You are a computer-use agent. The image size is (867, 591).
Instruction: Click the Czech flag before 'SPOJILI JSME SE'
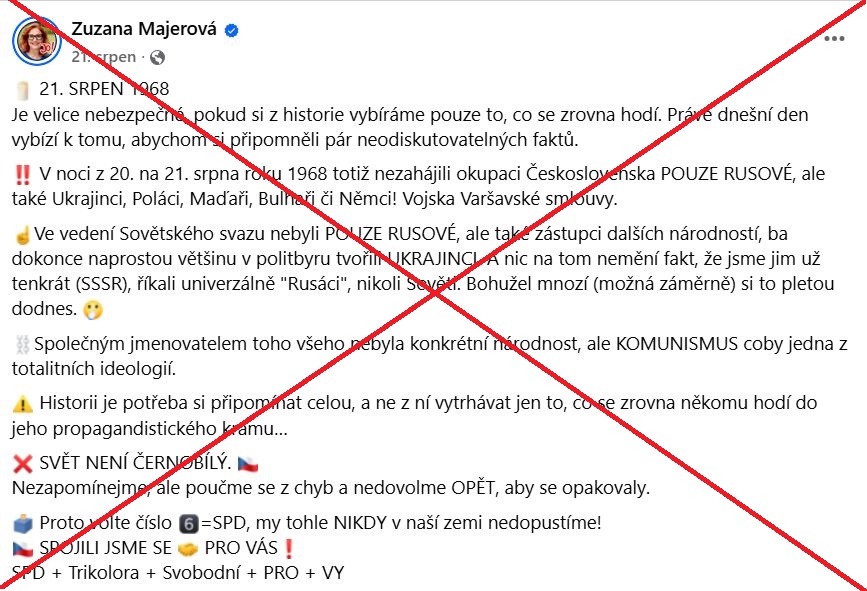pyautogui.click(x=23, y=548)
